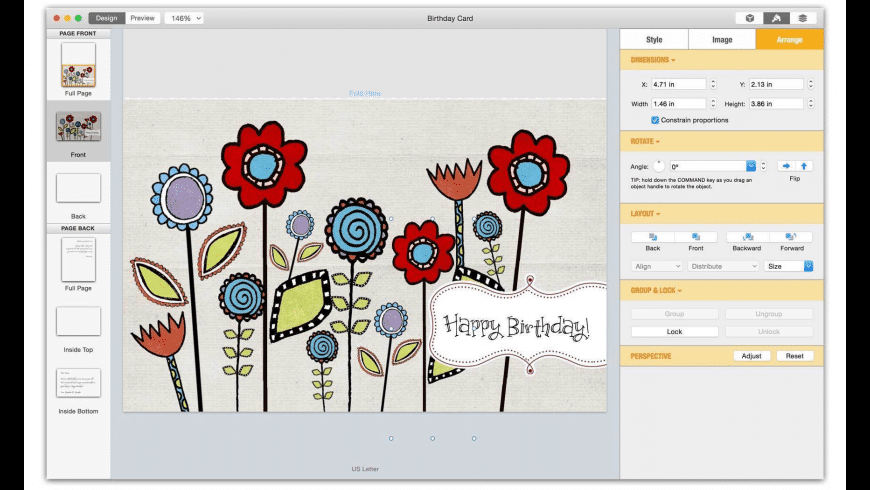The height and width of the screenshot is (490, 870).
Task: Select Page Front Full Page thumbnail
Action: tap(78, 65)
